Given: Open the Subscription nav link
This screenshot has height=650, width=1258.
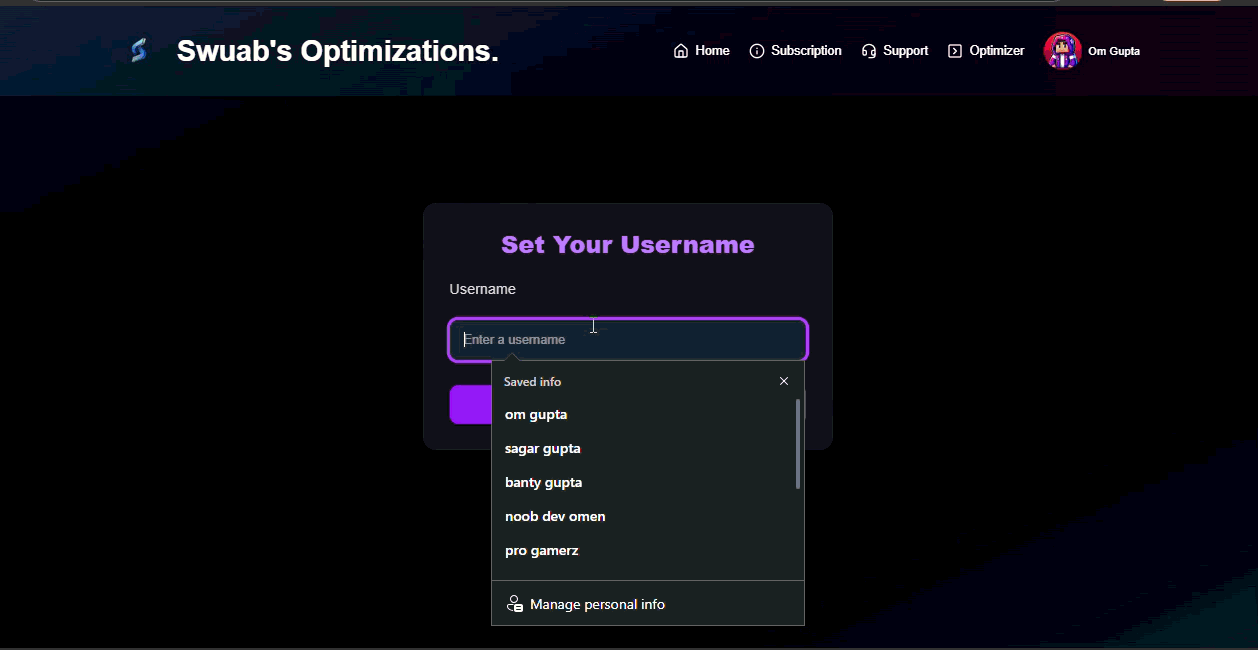Looking at the screenshot, I should point(806,51).
